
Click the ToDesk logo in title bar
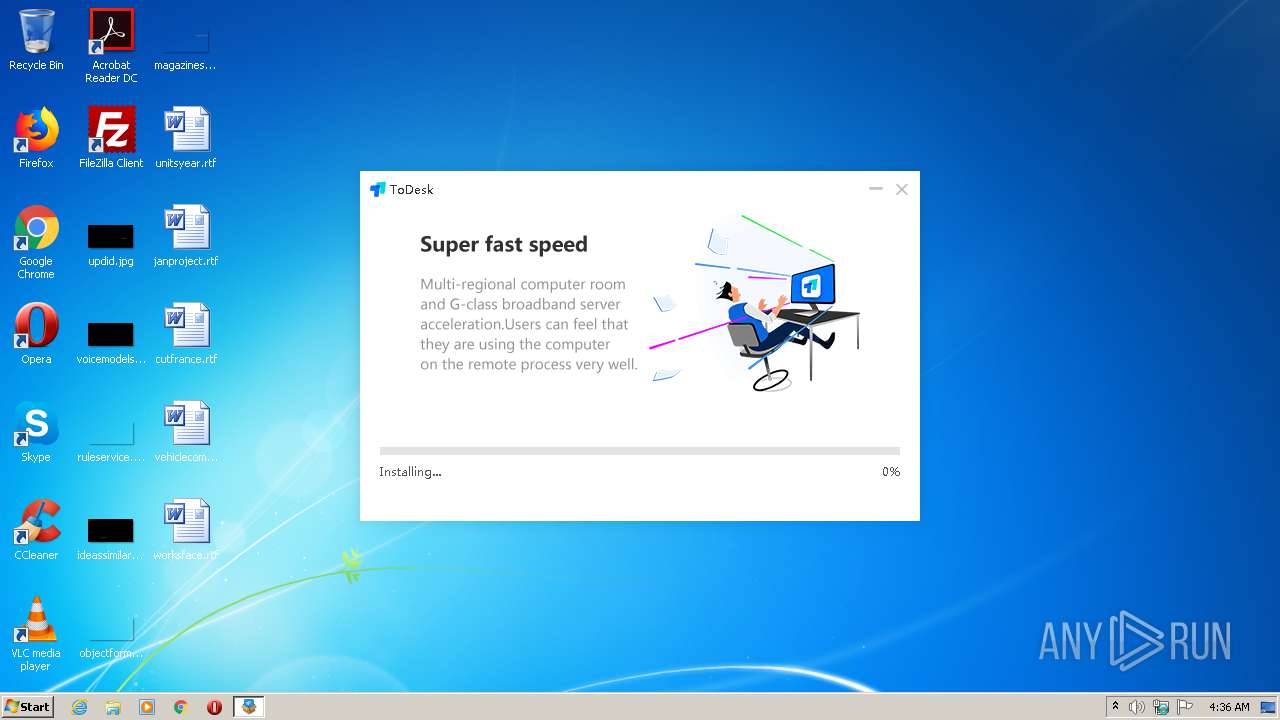pos(378,189)
